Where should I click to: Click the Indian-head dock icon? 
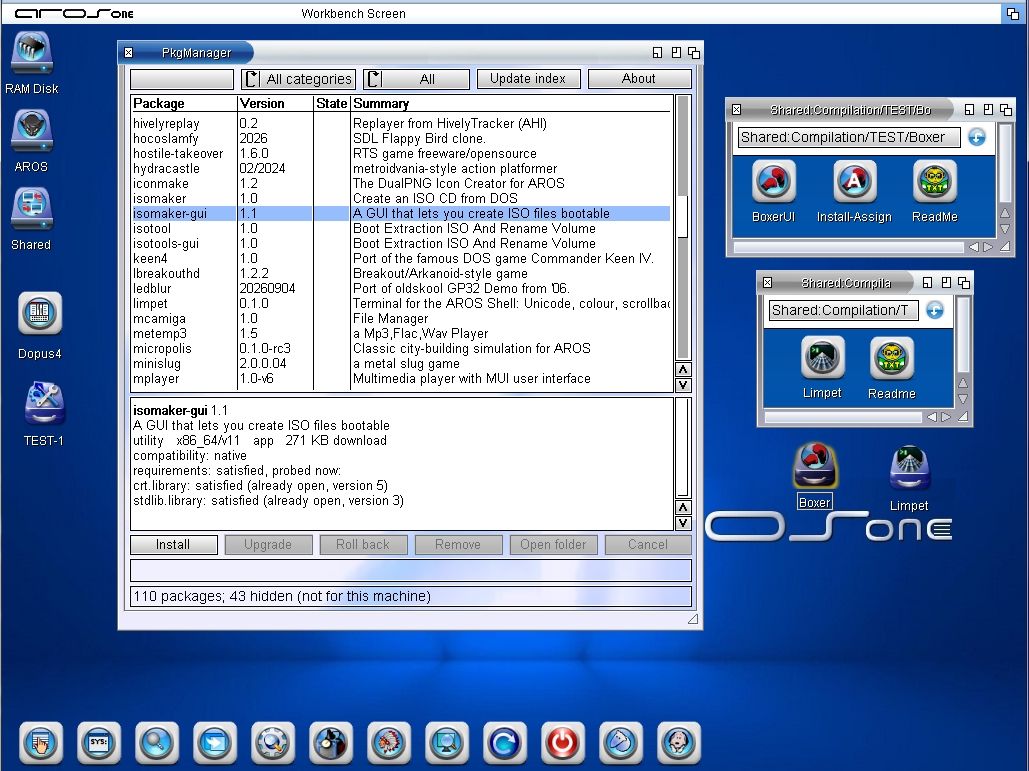[x=388, y=743]
